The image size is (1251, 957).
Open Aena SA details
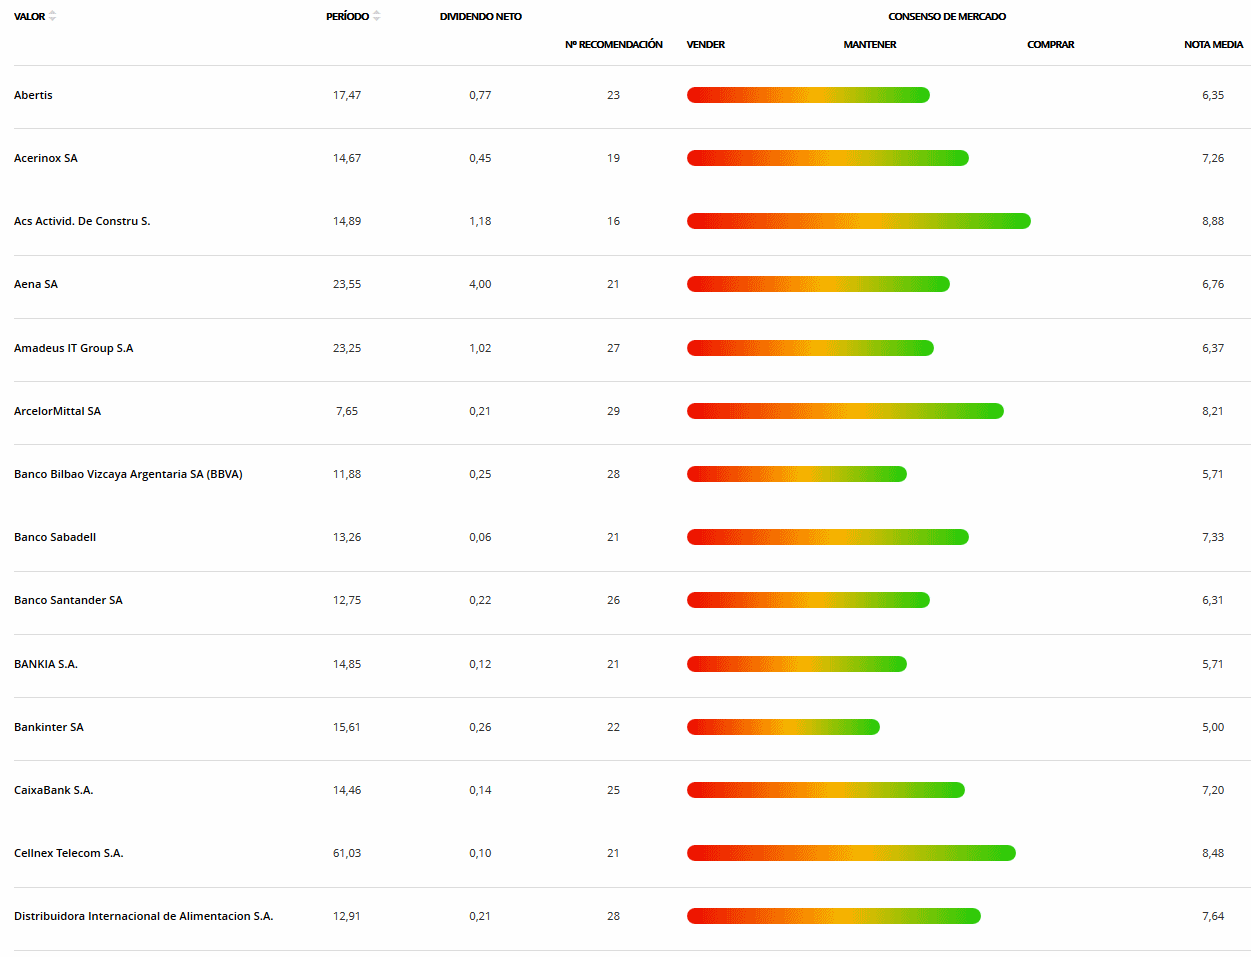coord(36,284)
